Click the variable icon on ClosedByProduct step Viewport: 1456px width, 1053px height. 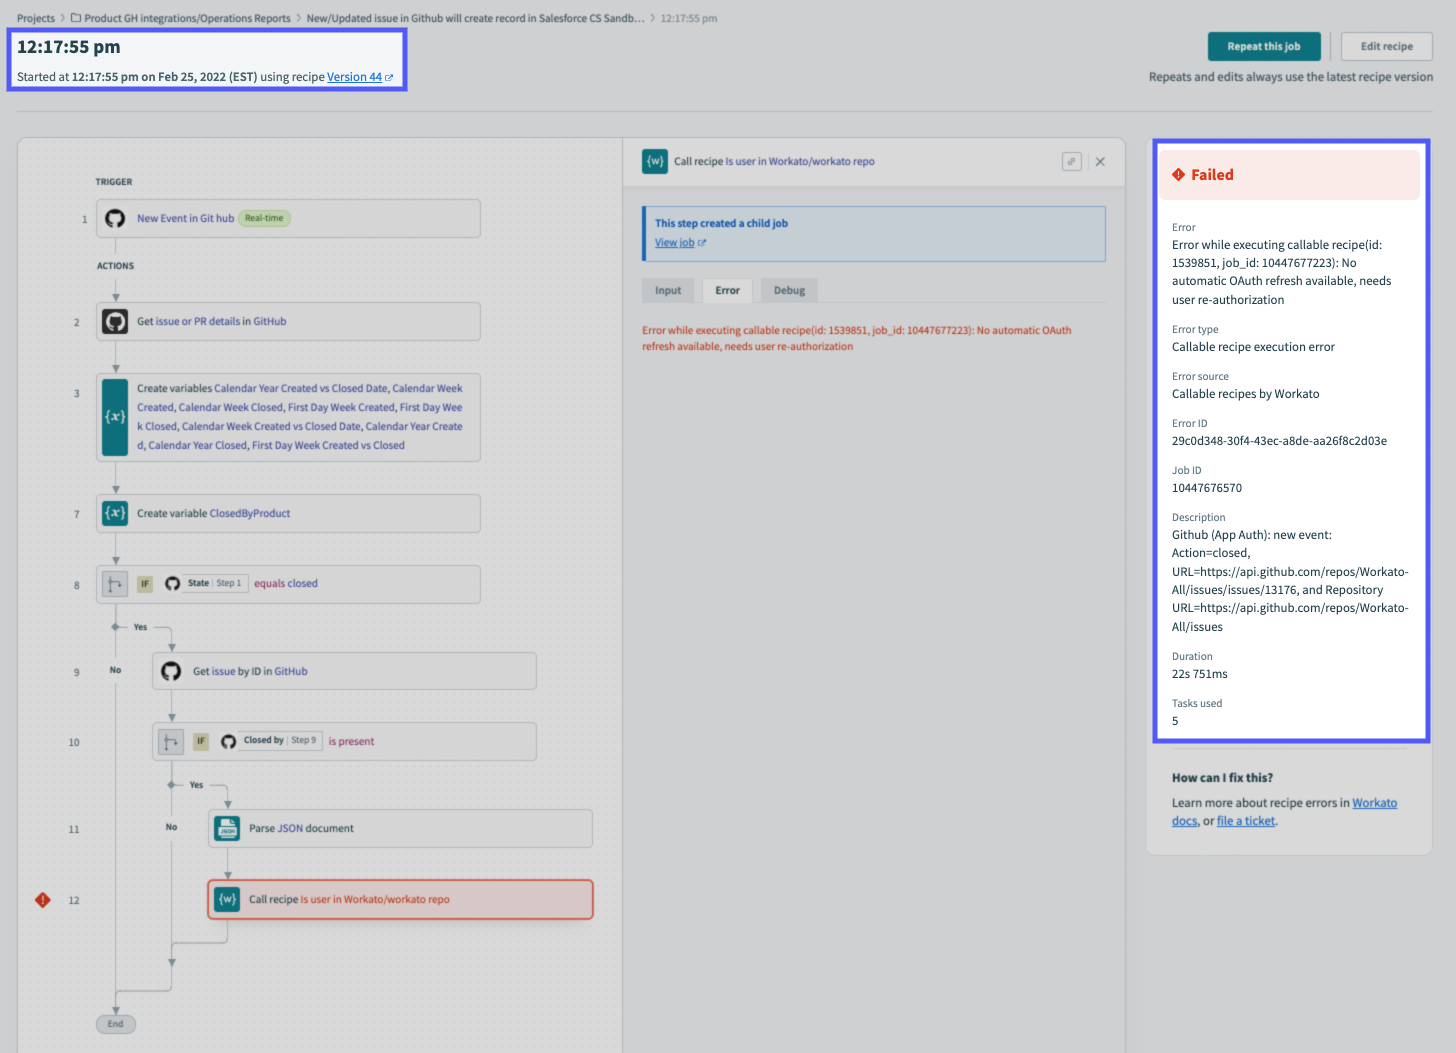pyautogui.click(x=115, y=513)
